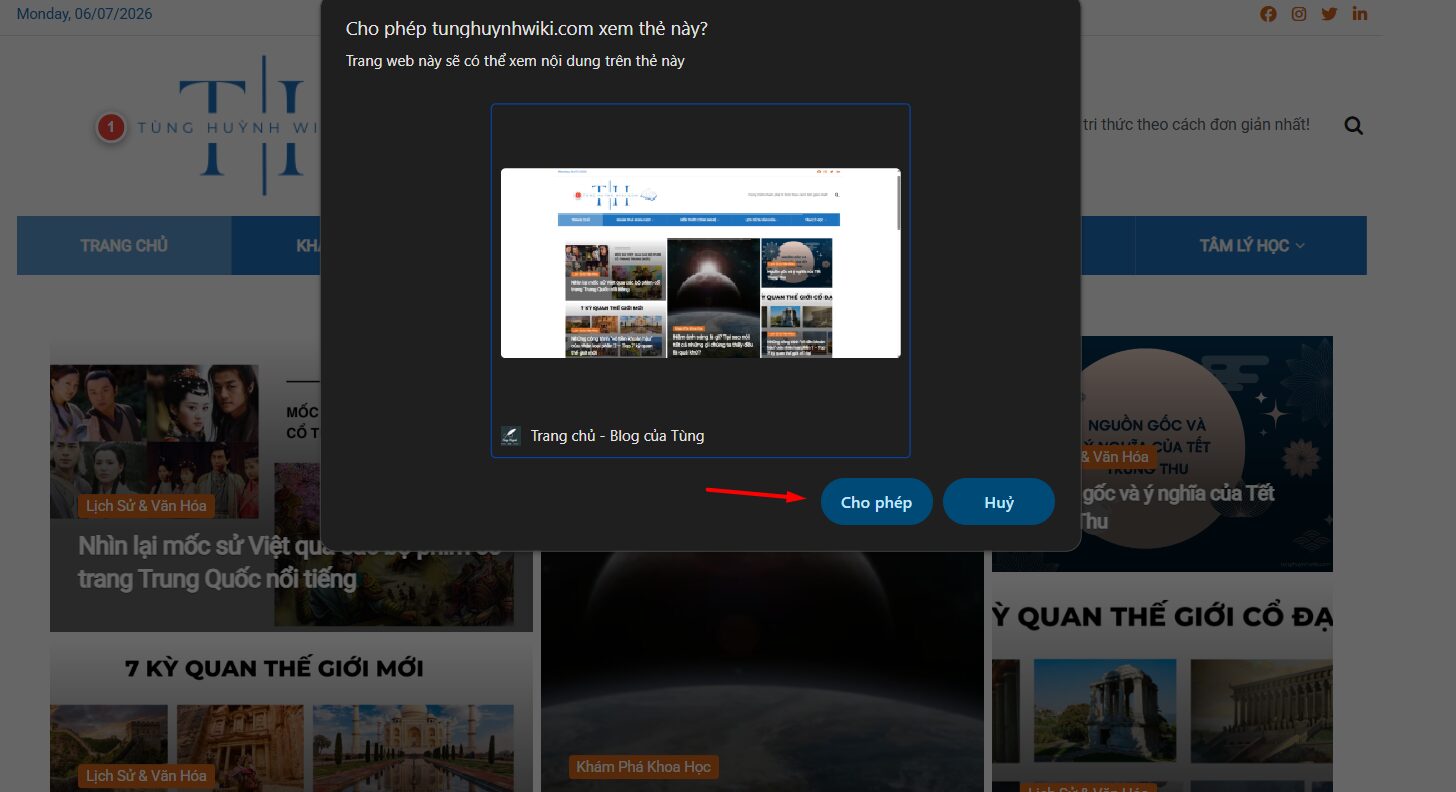Open the LinkedIn social icon
This screenshot has height=792, width=1456.
click(1359, 14)
